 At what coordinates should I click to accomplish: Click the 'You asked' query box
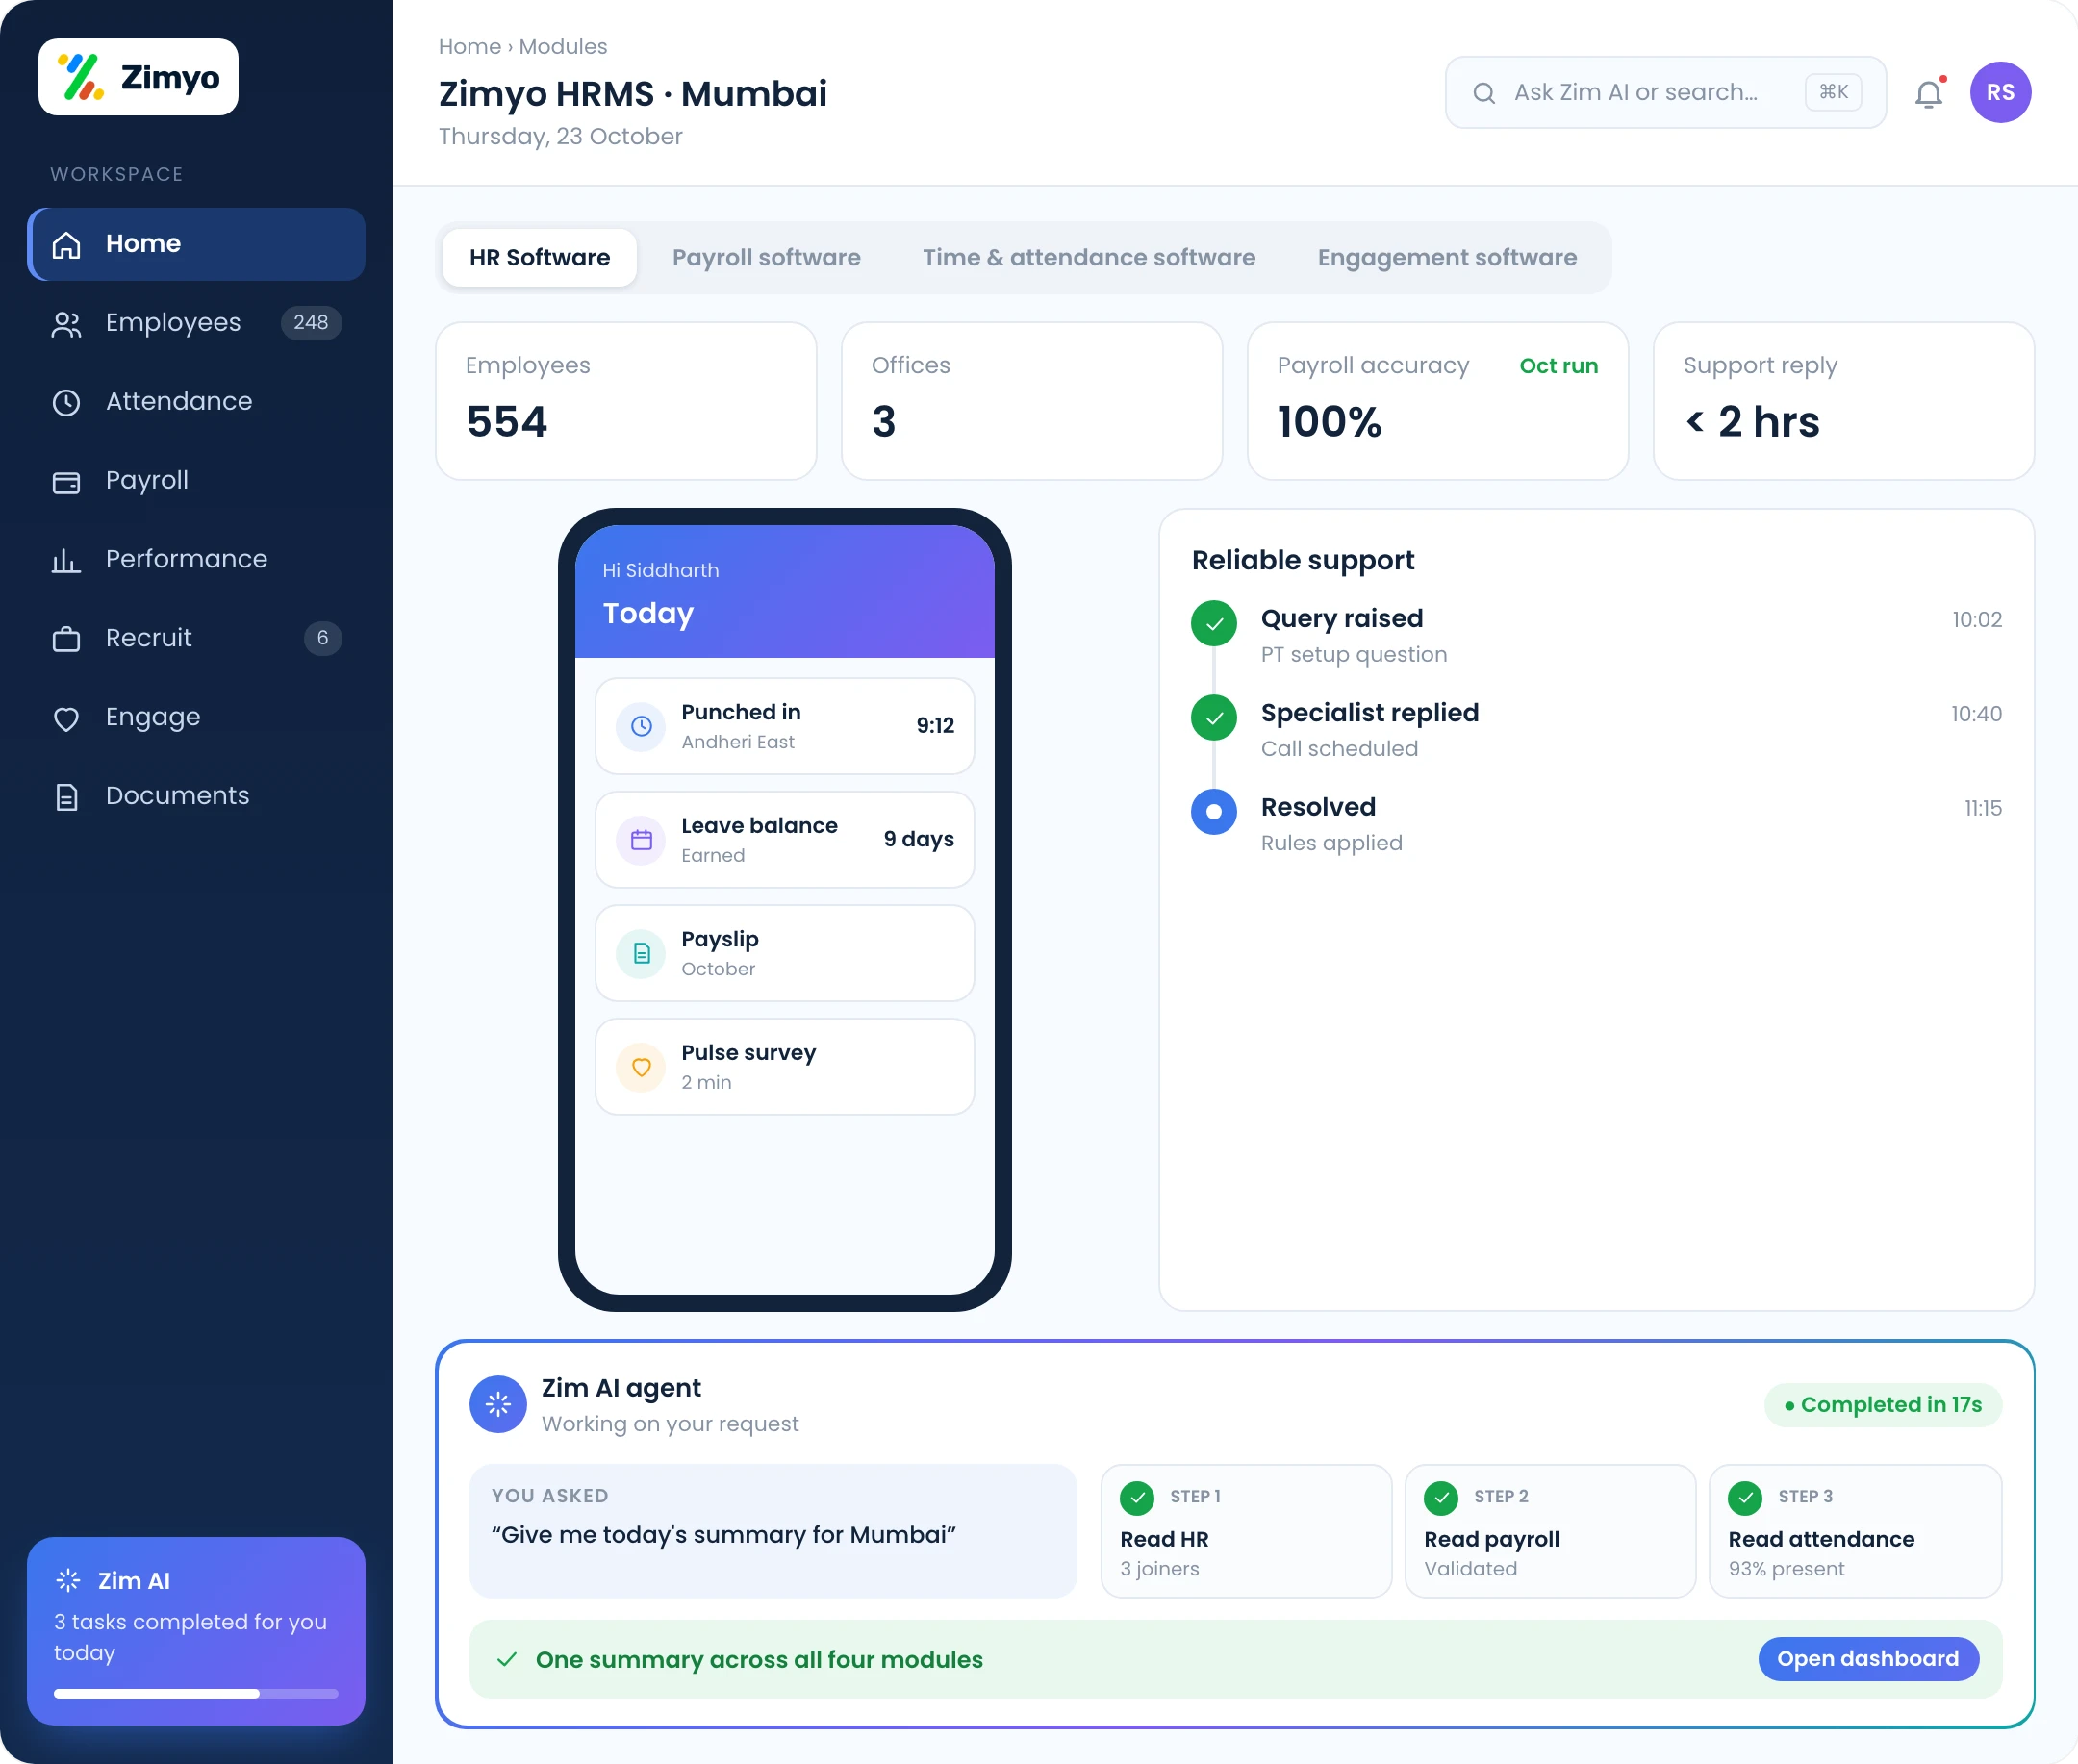coord(773,1532)
